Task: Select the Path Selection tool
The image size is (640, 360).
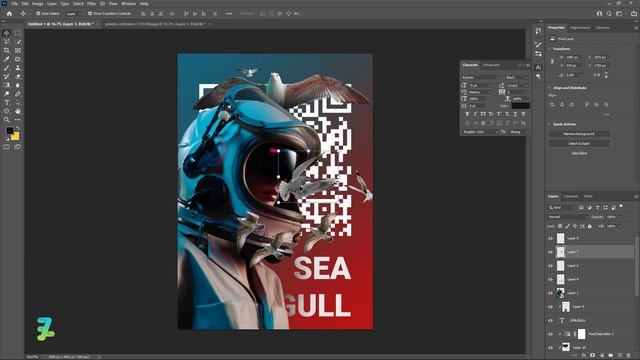Action: tap(18, 102)
